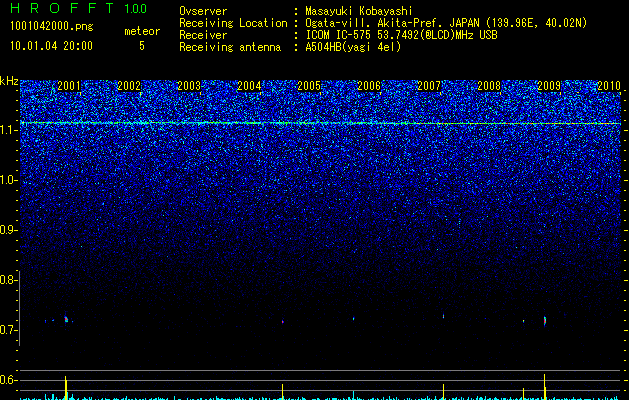Click the 0.8 frequency axis label
Viewport: 629px width, 400px height.
pos(8,280)
